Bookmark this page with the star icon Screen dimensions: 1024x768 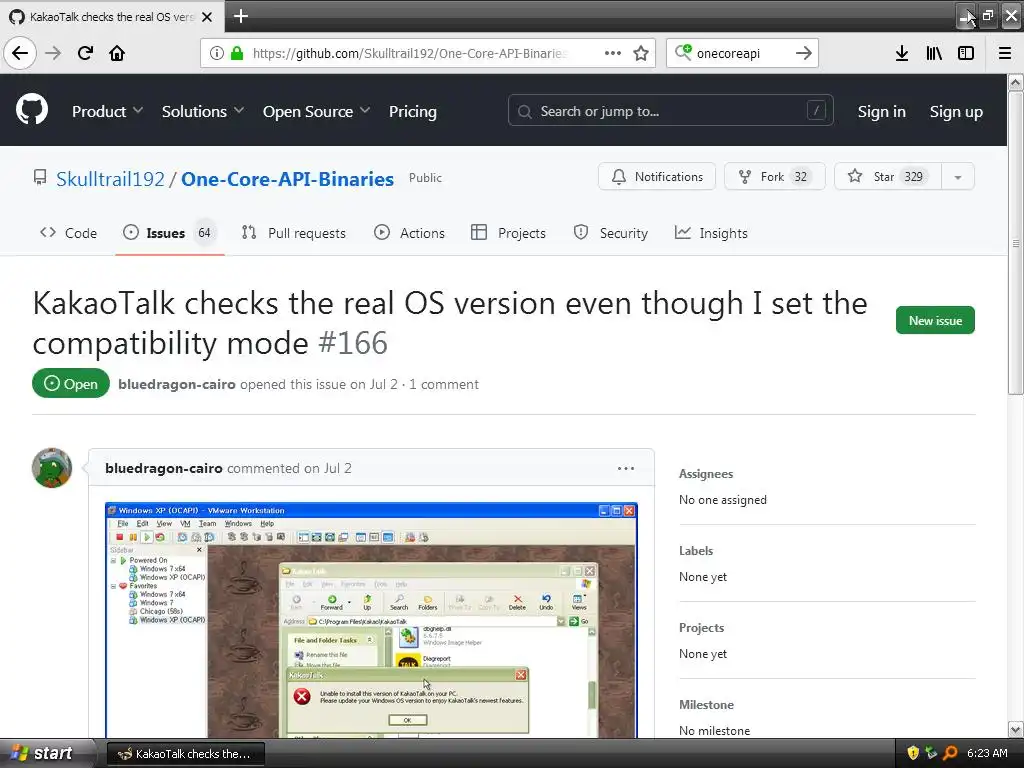click(x=641, y=53)
